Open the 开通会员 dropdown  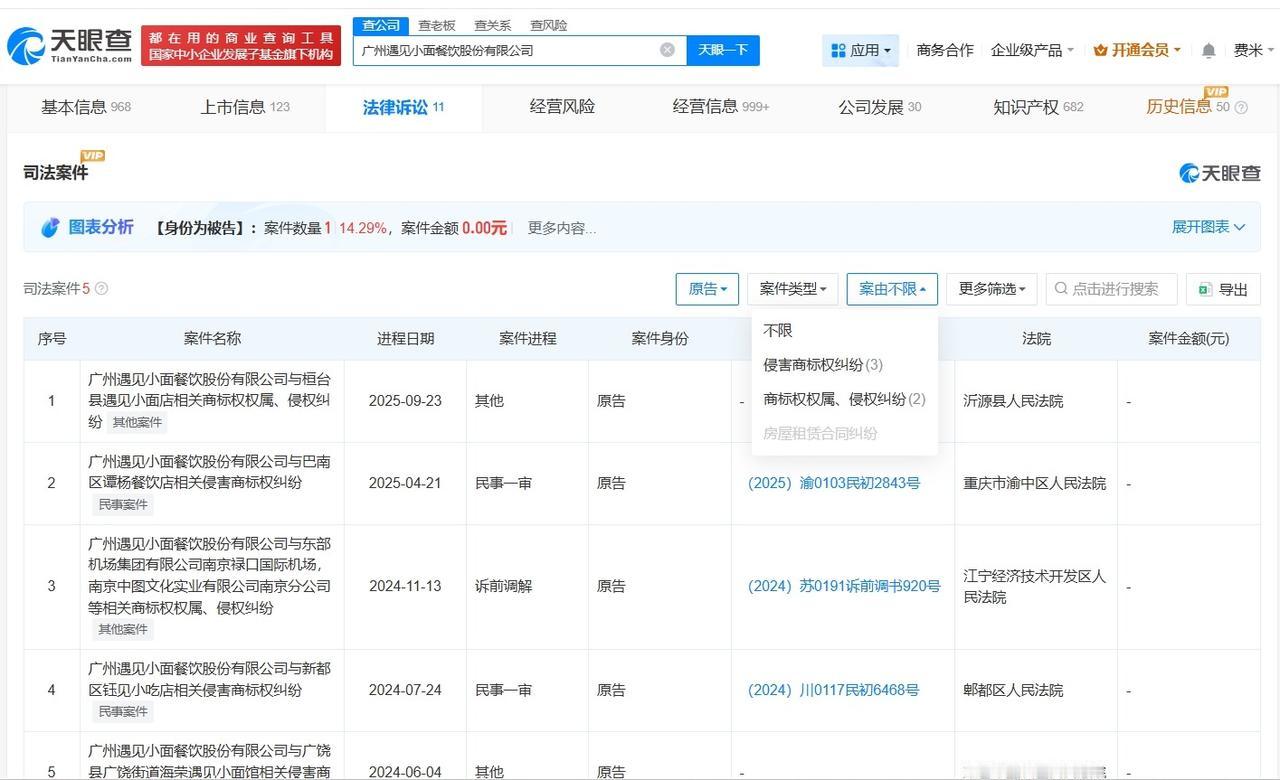1137,50
